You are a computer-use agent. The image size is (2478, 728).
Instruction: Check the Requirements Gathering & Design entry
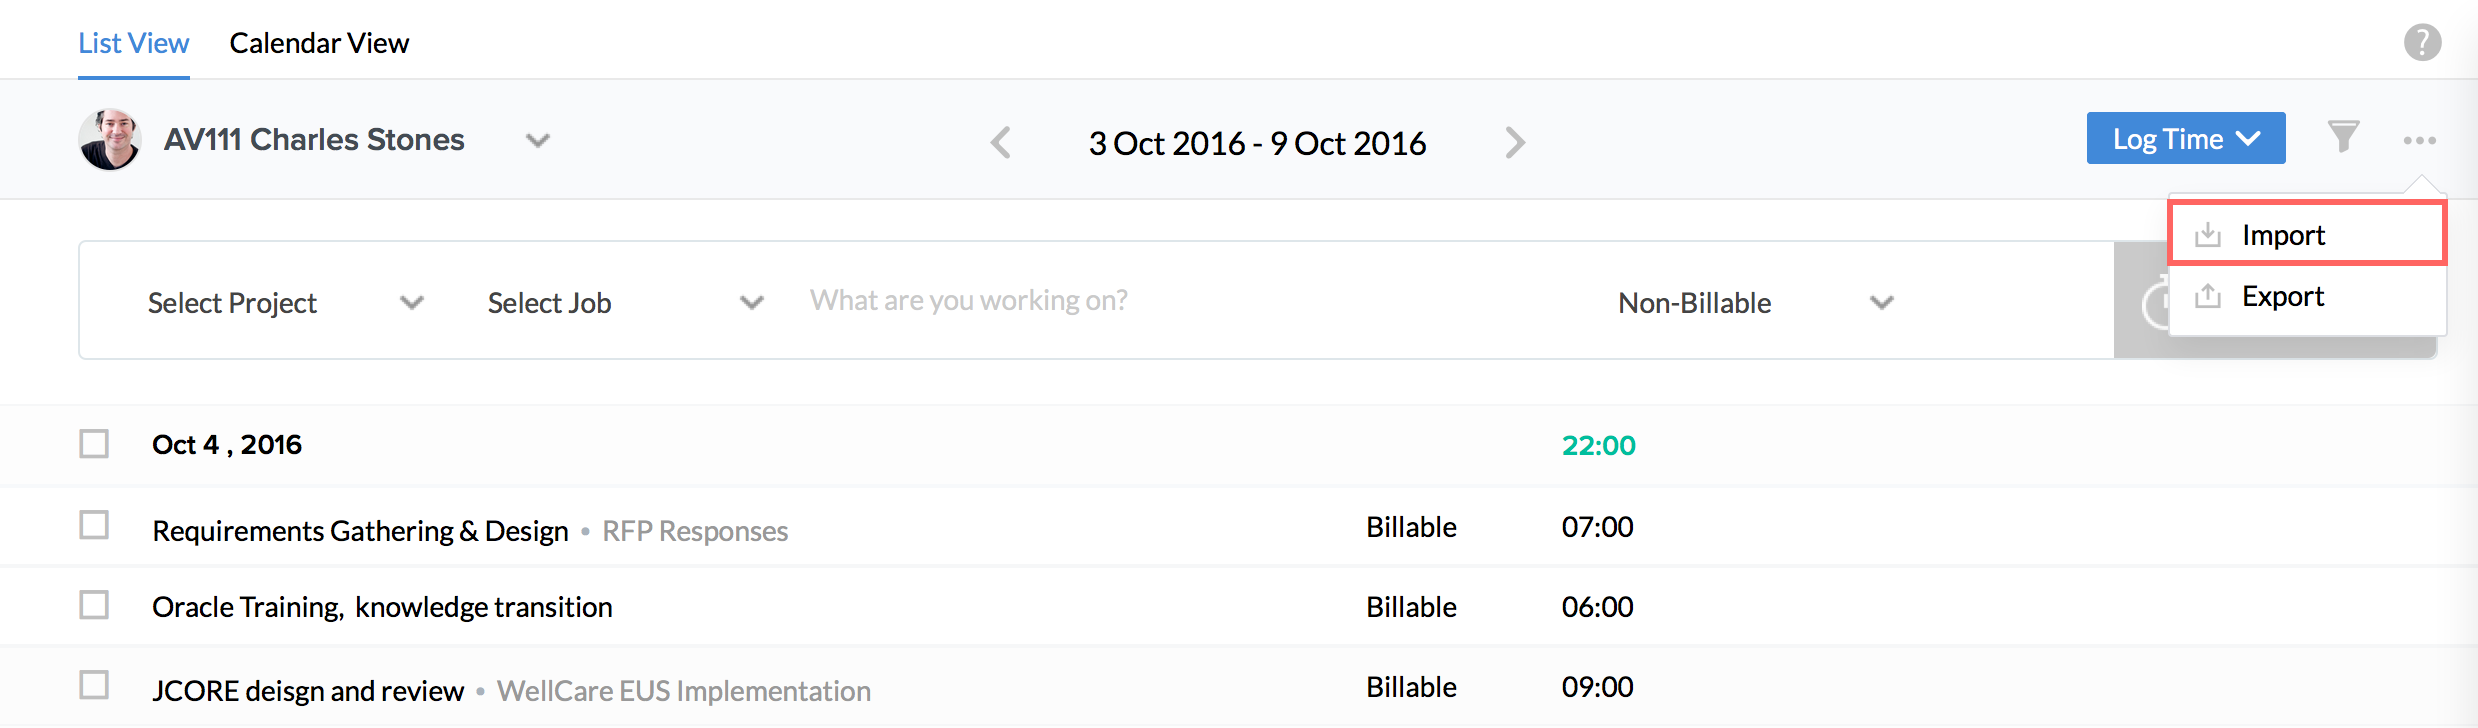pos(94,525)
